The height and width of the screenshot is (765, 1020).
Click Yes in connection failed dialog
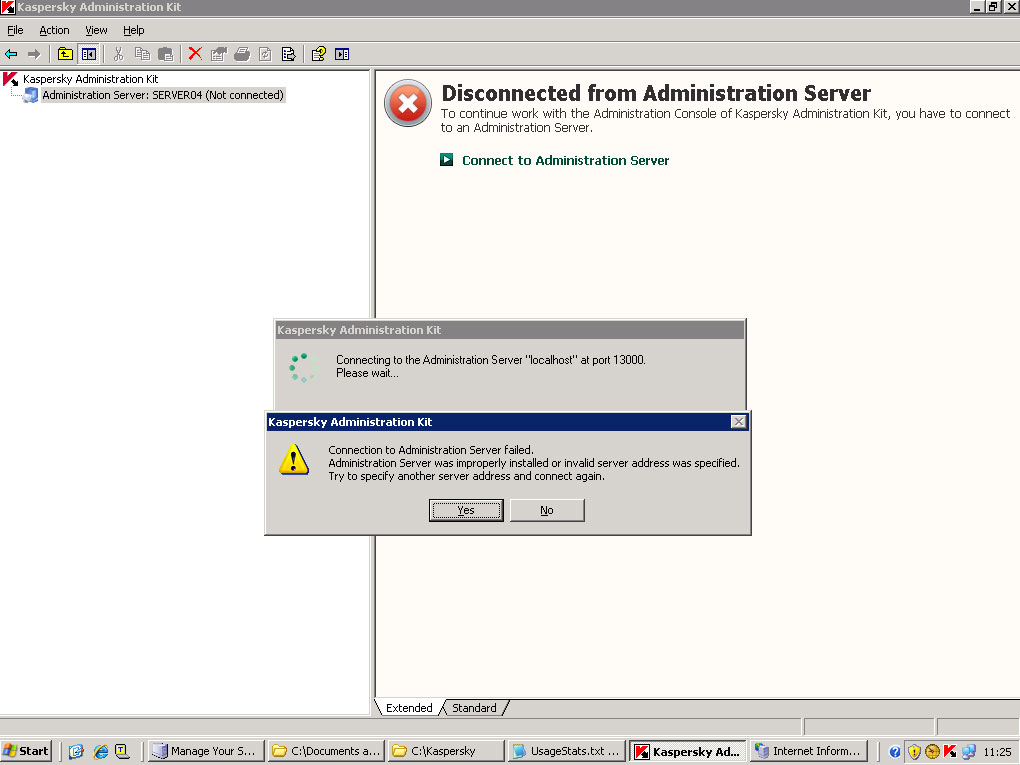[x=466, y=510]
